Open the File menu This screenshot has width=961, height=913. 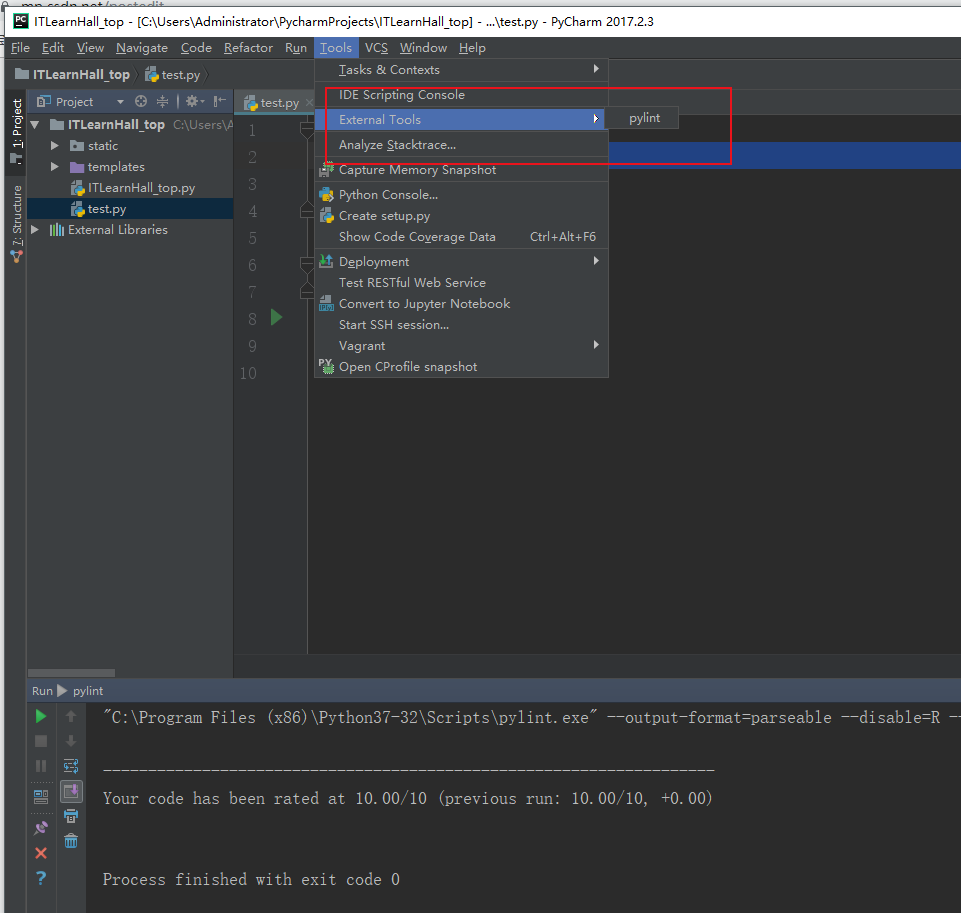click(x=20, y=48)
